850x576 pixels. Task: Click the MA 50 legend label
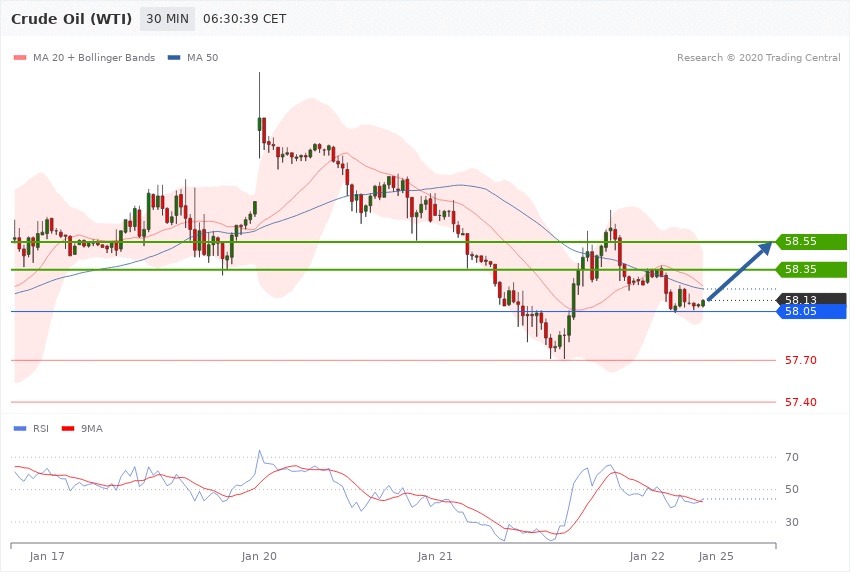point(202,57)
